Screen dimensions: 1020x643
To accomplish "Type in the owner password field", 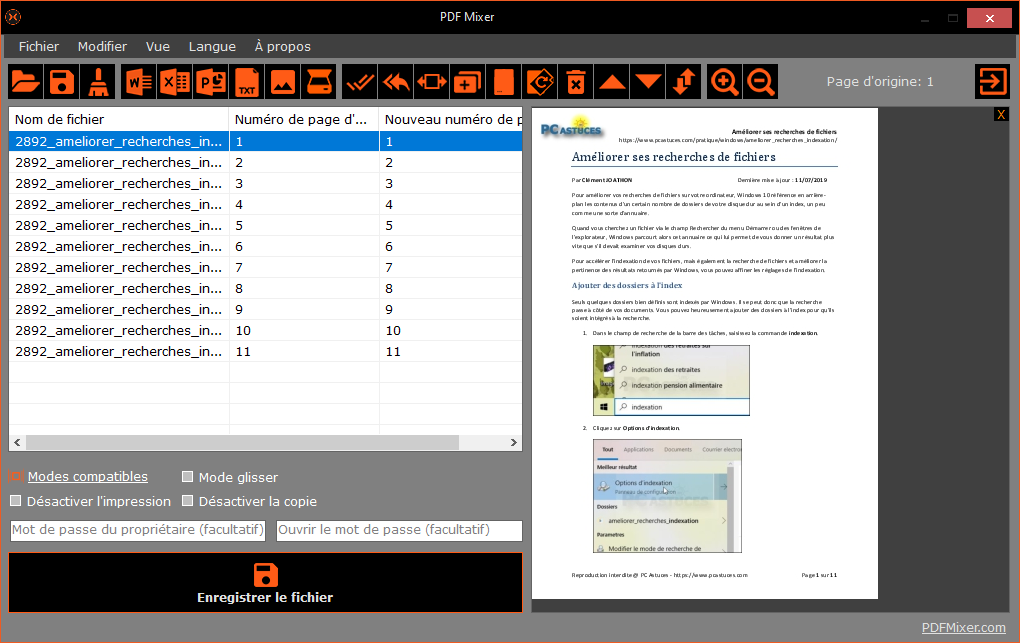I will coord(136,530).
